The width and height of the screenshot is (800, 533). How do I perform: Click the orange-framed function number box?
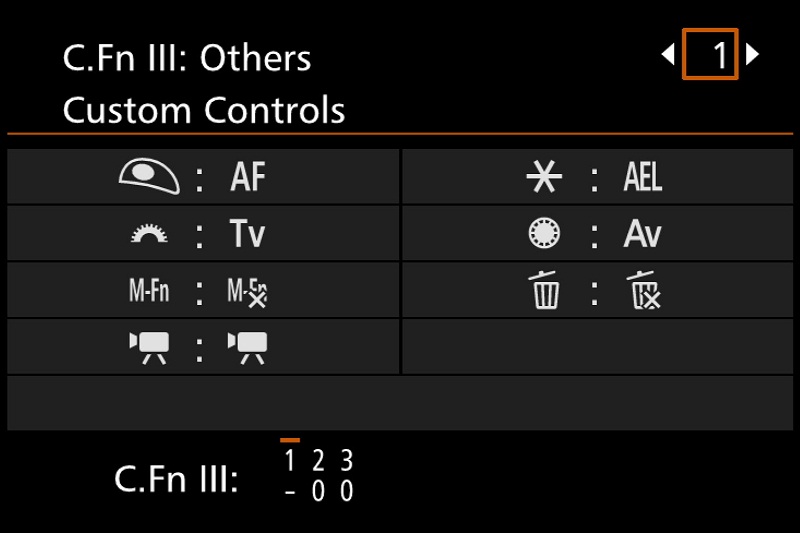pos(710,54)
